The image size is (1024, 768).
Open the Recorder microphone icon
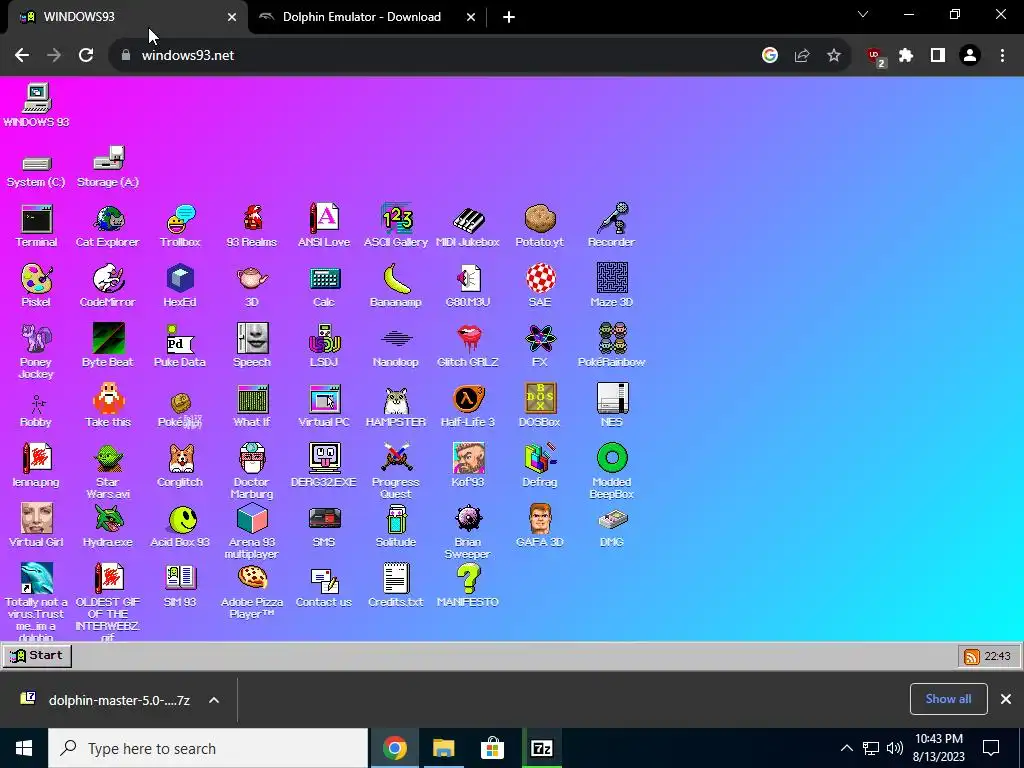(611, 226)
